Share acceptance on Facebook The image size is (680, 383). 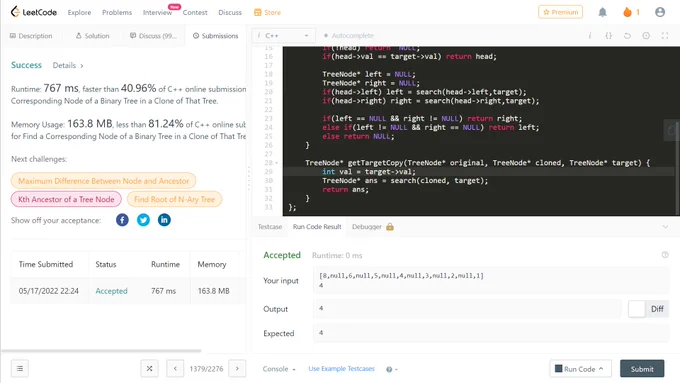[122, 220]
